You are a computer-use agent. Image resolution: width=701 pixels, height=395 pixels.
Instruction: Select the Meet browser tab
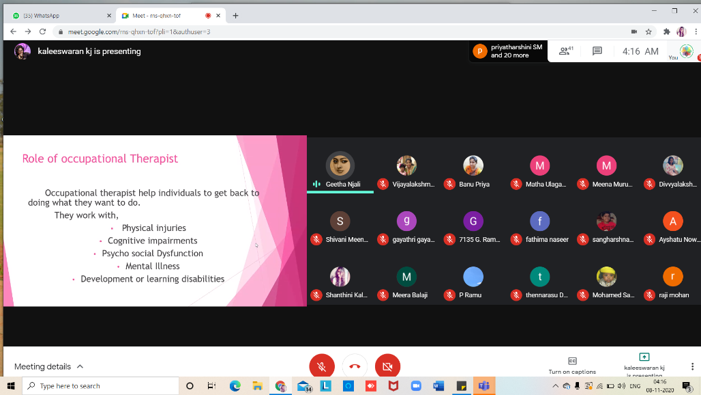point(170,16)
